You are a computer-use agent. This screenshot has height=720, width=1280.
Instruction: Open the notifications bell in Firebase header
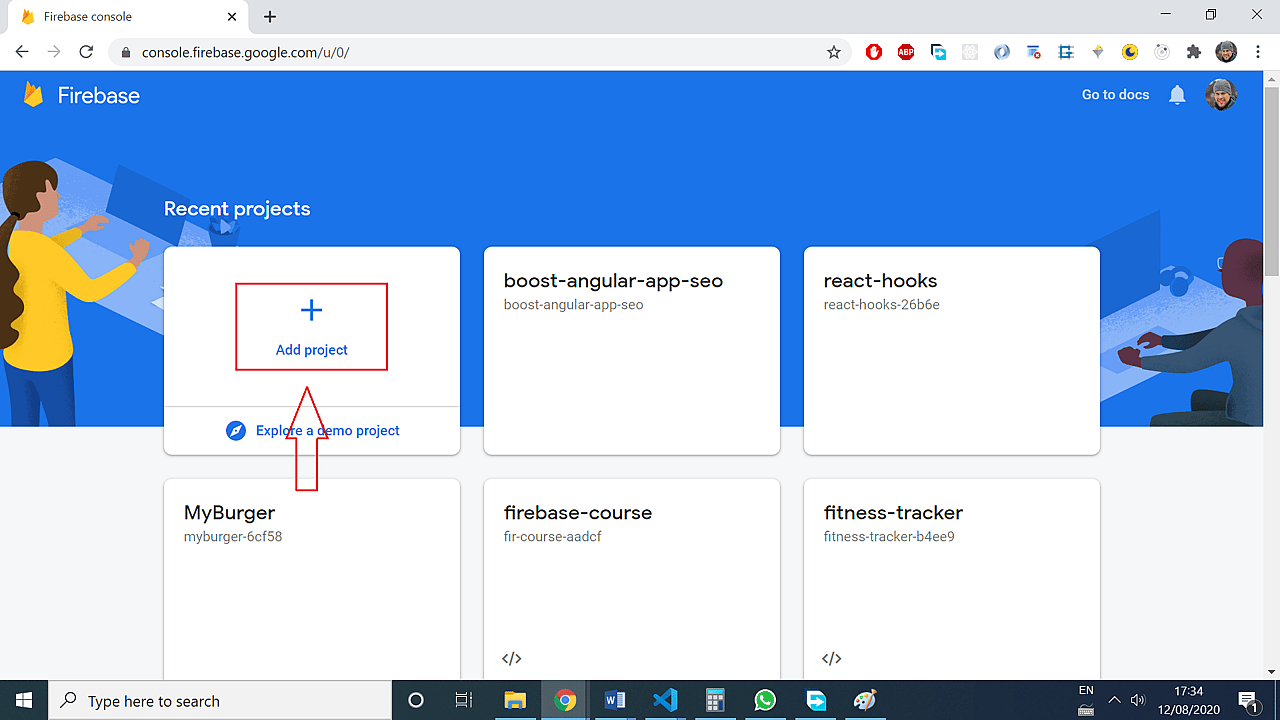point(1177,94)
